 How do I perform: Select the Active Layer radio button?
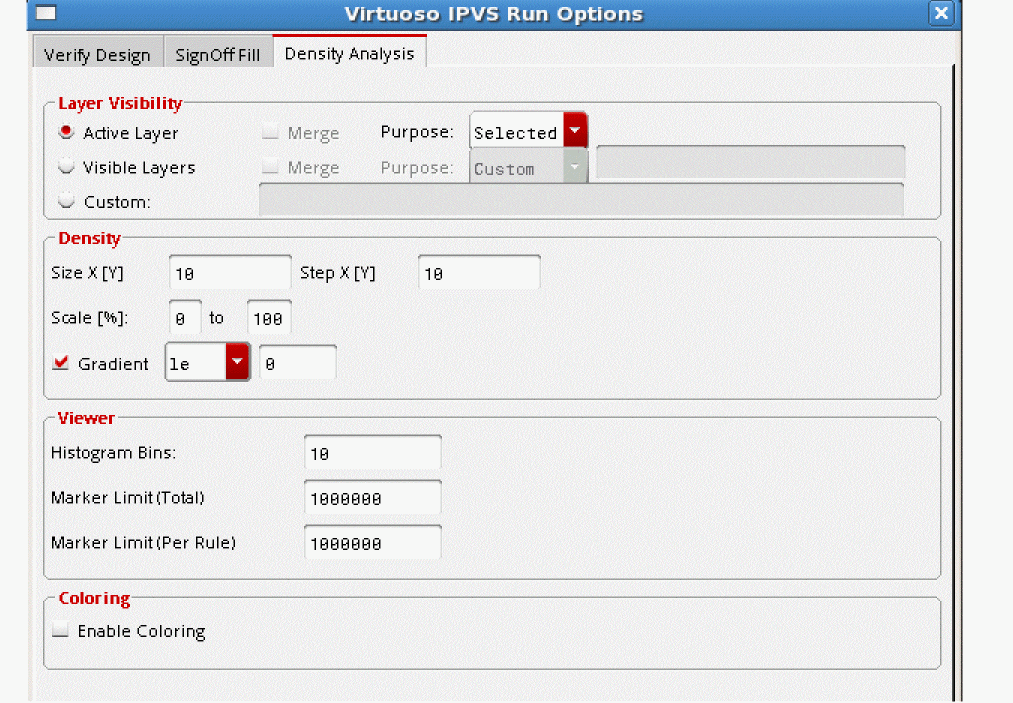[67, 132]
